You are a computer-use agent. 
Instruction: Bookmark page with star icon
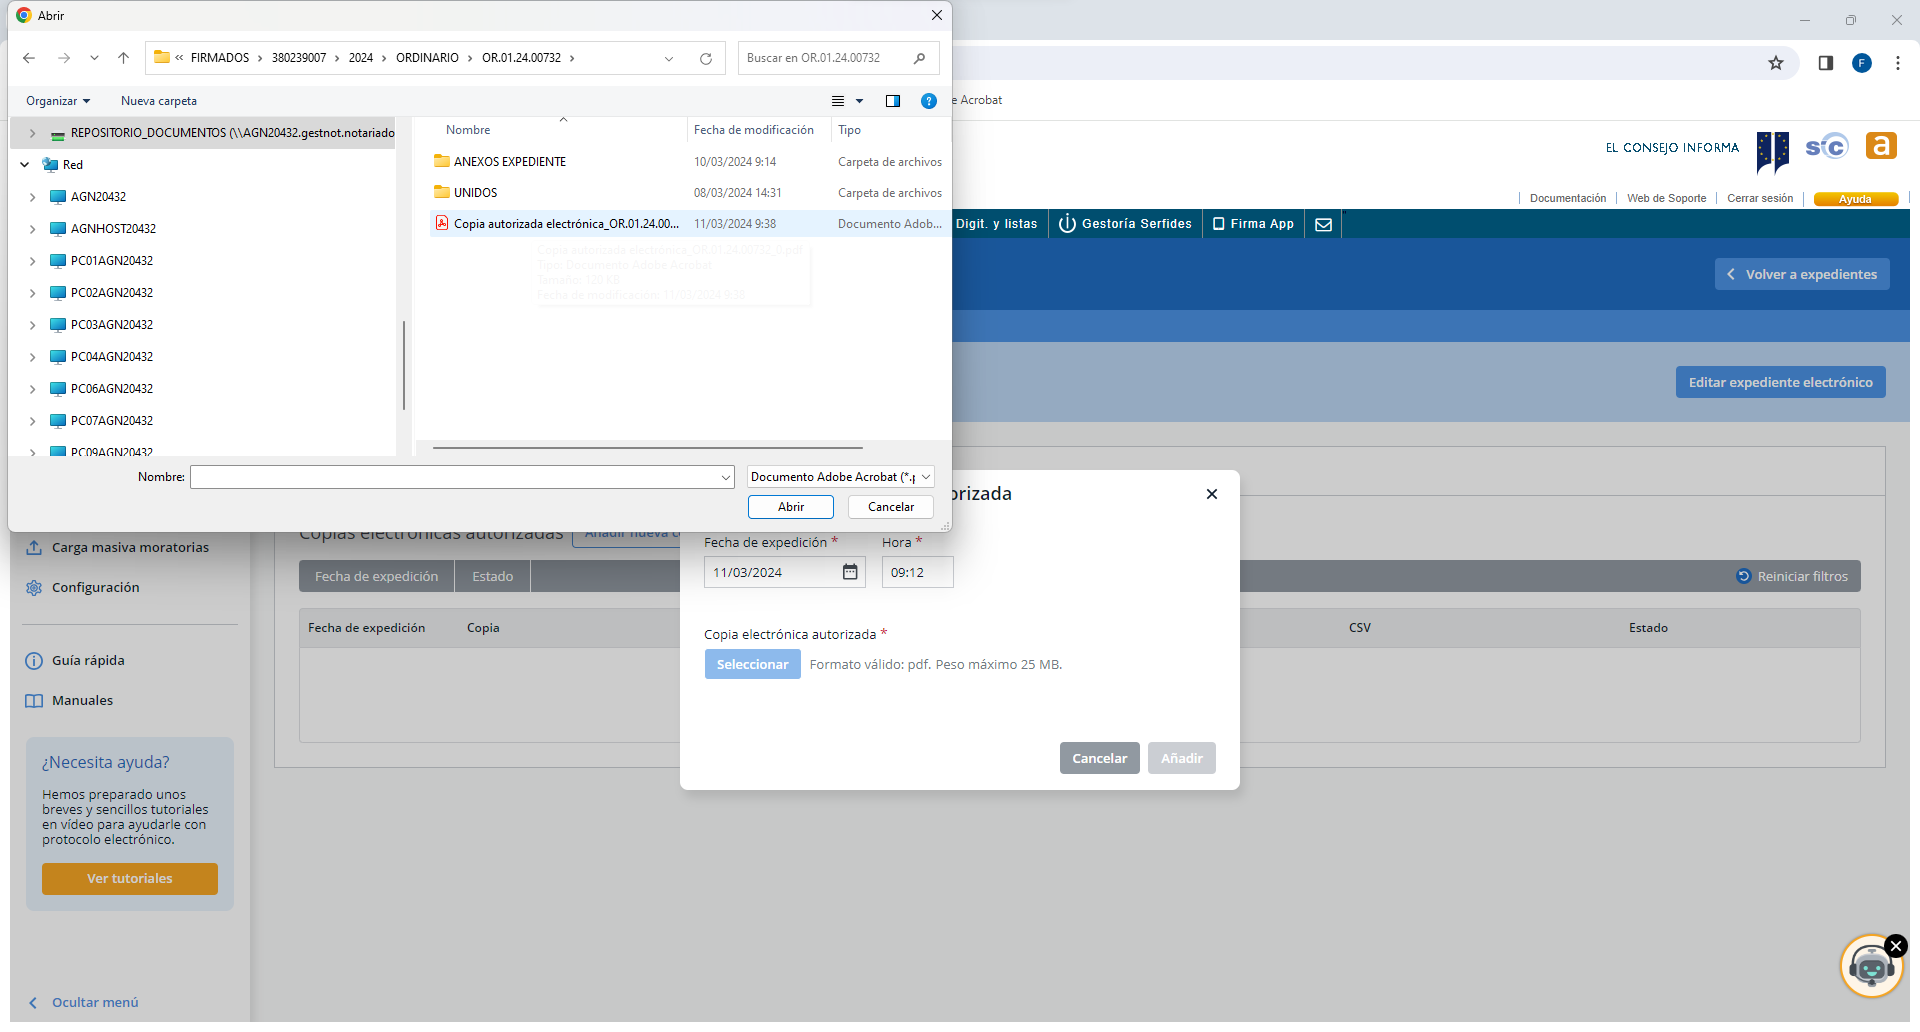pyautogui.click(x=1776, y=63)
